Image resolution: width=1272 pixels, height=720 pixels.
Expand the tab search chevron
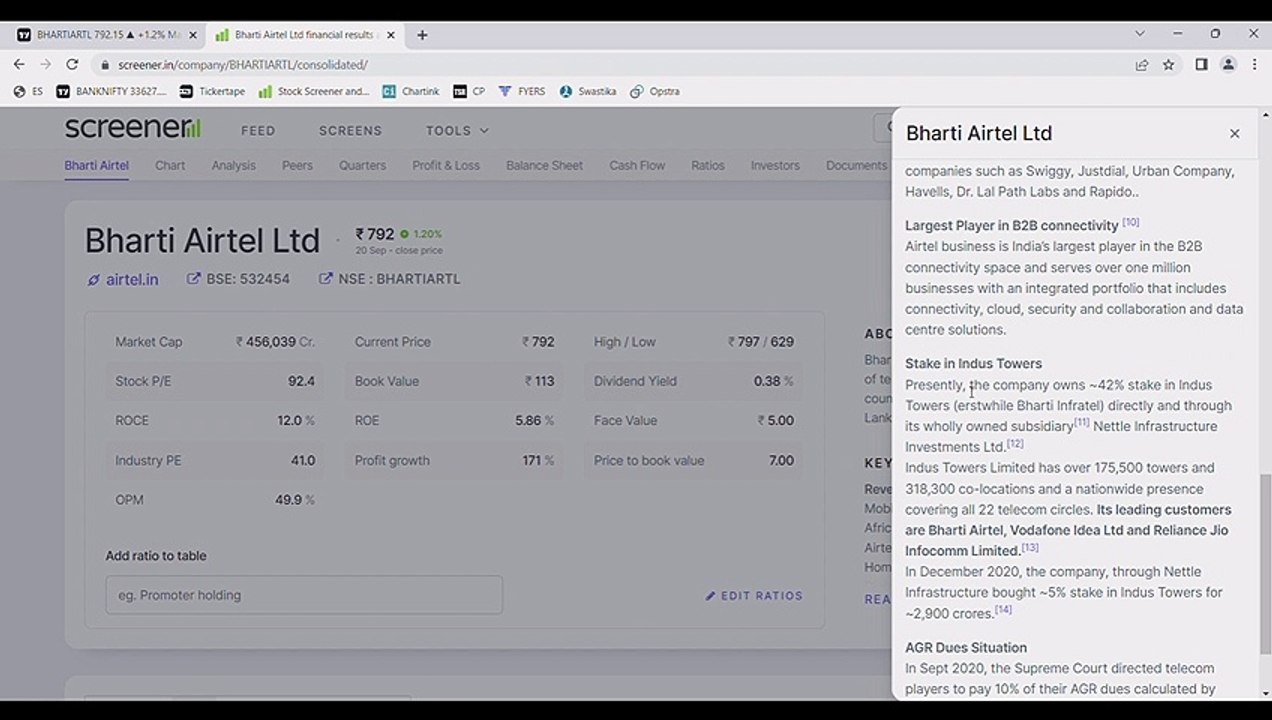pyautogui.click(x=1139, y=34)
